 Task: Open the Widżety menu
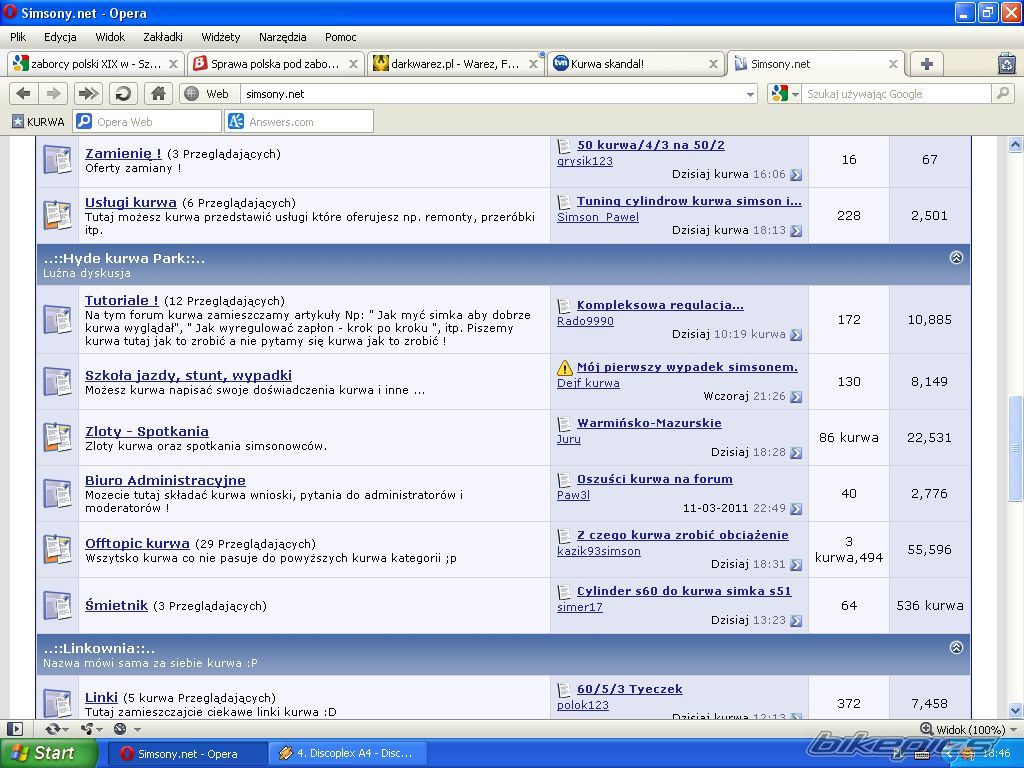coord(221,37)
